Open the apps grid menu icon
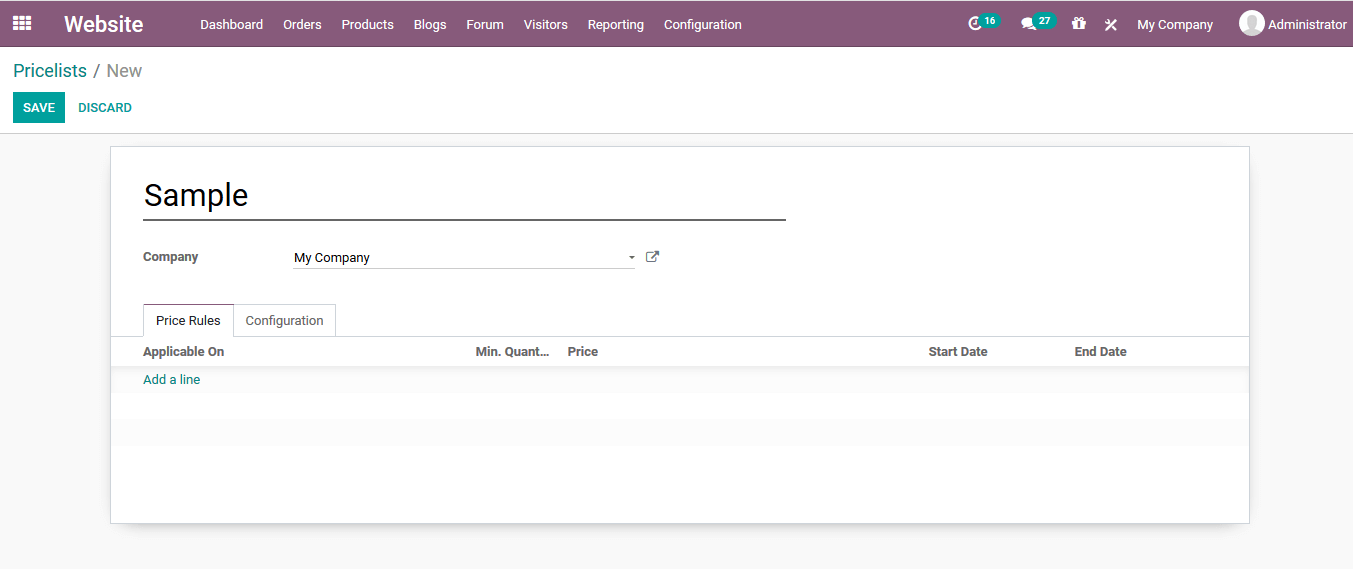This screenshot has width=1353, height=569. pos(22,23)
